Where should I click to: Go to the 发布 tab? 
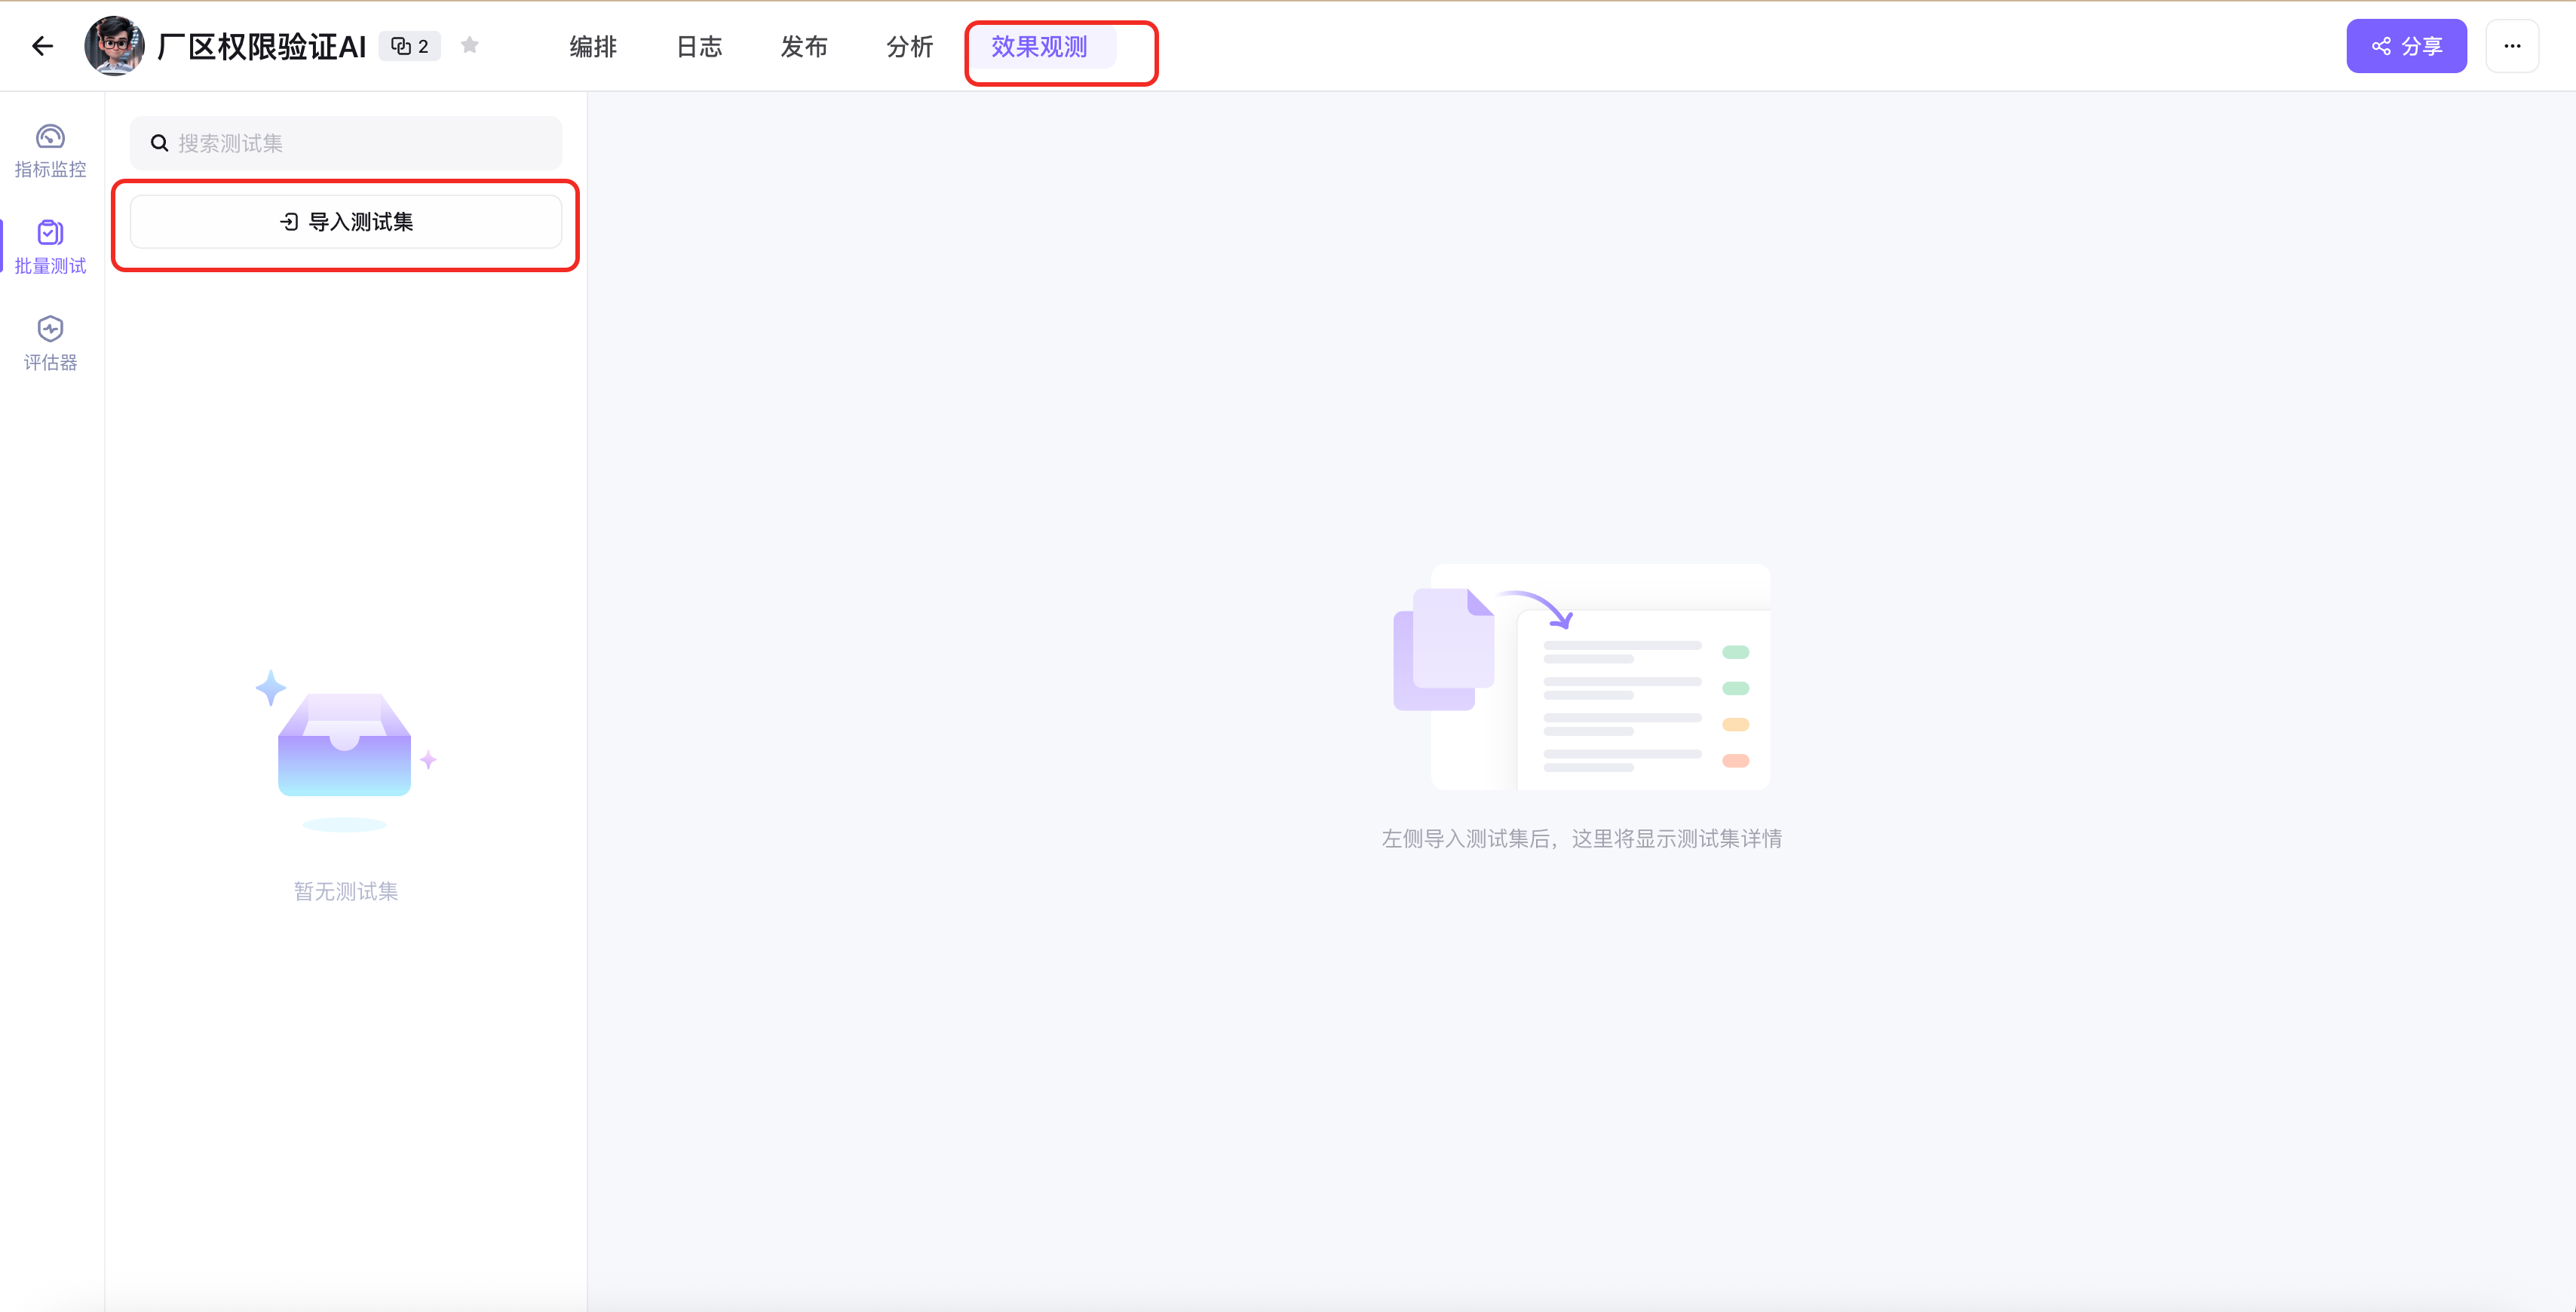(804, 46)
